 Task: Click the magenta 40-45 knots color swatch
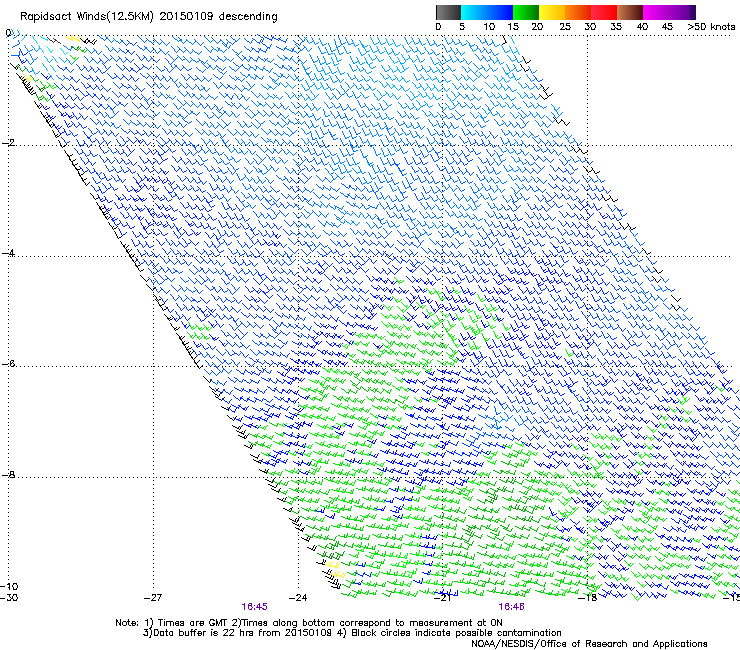[656, 12]
